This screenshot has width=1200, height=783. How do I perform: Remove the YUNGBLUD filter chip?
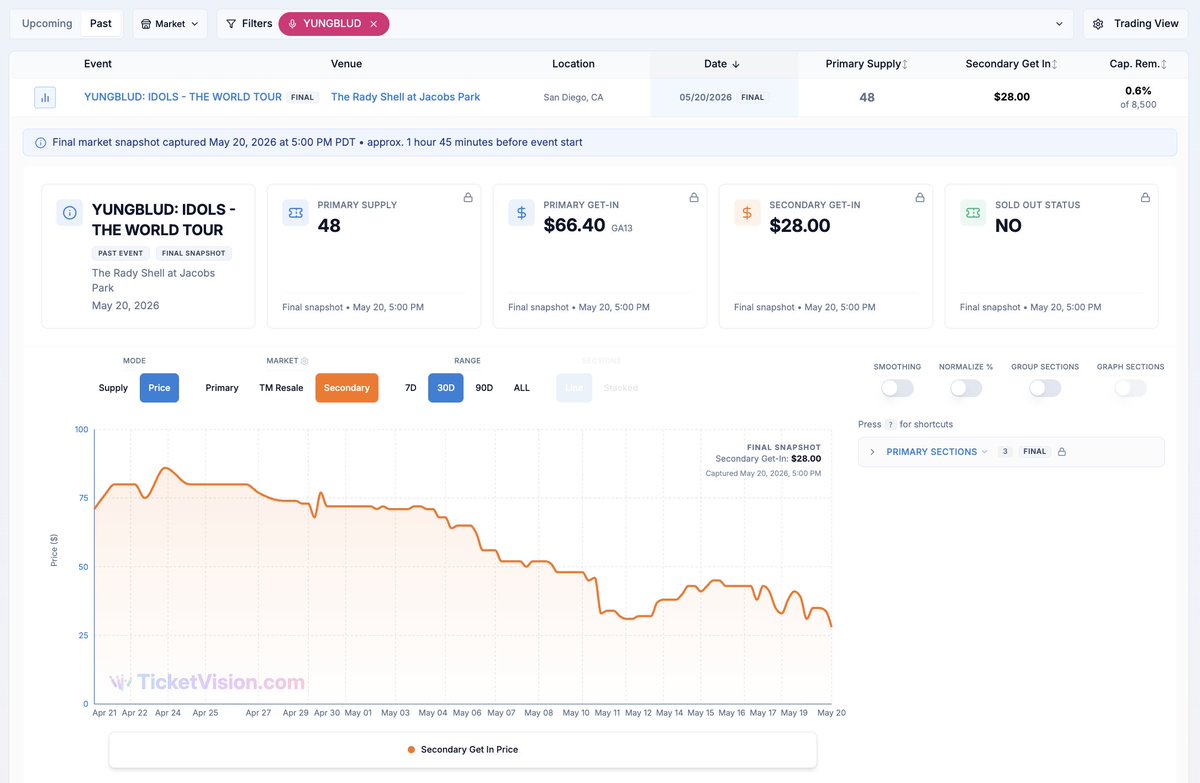coord(374,24)
